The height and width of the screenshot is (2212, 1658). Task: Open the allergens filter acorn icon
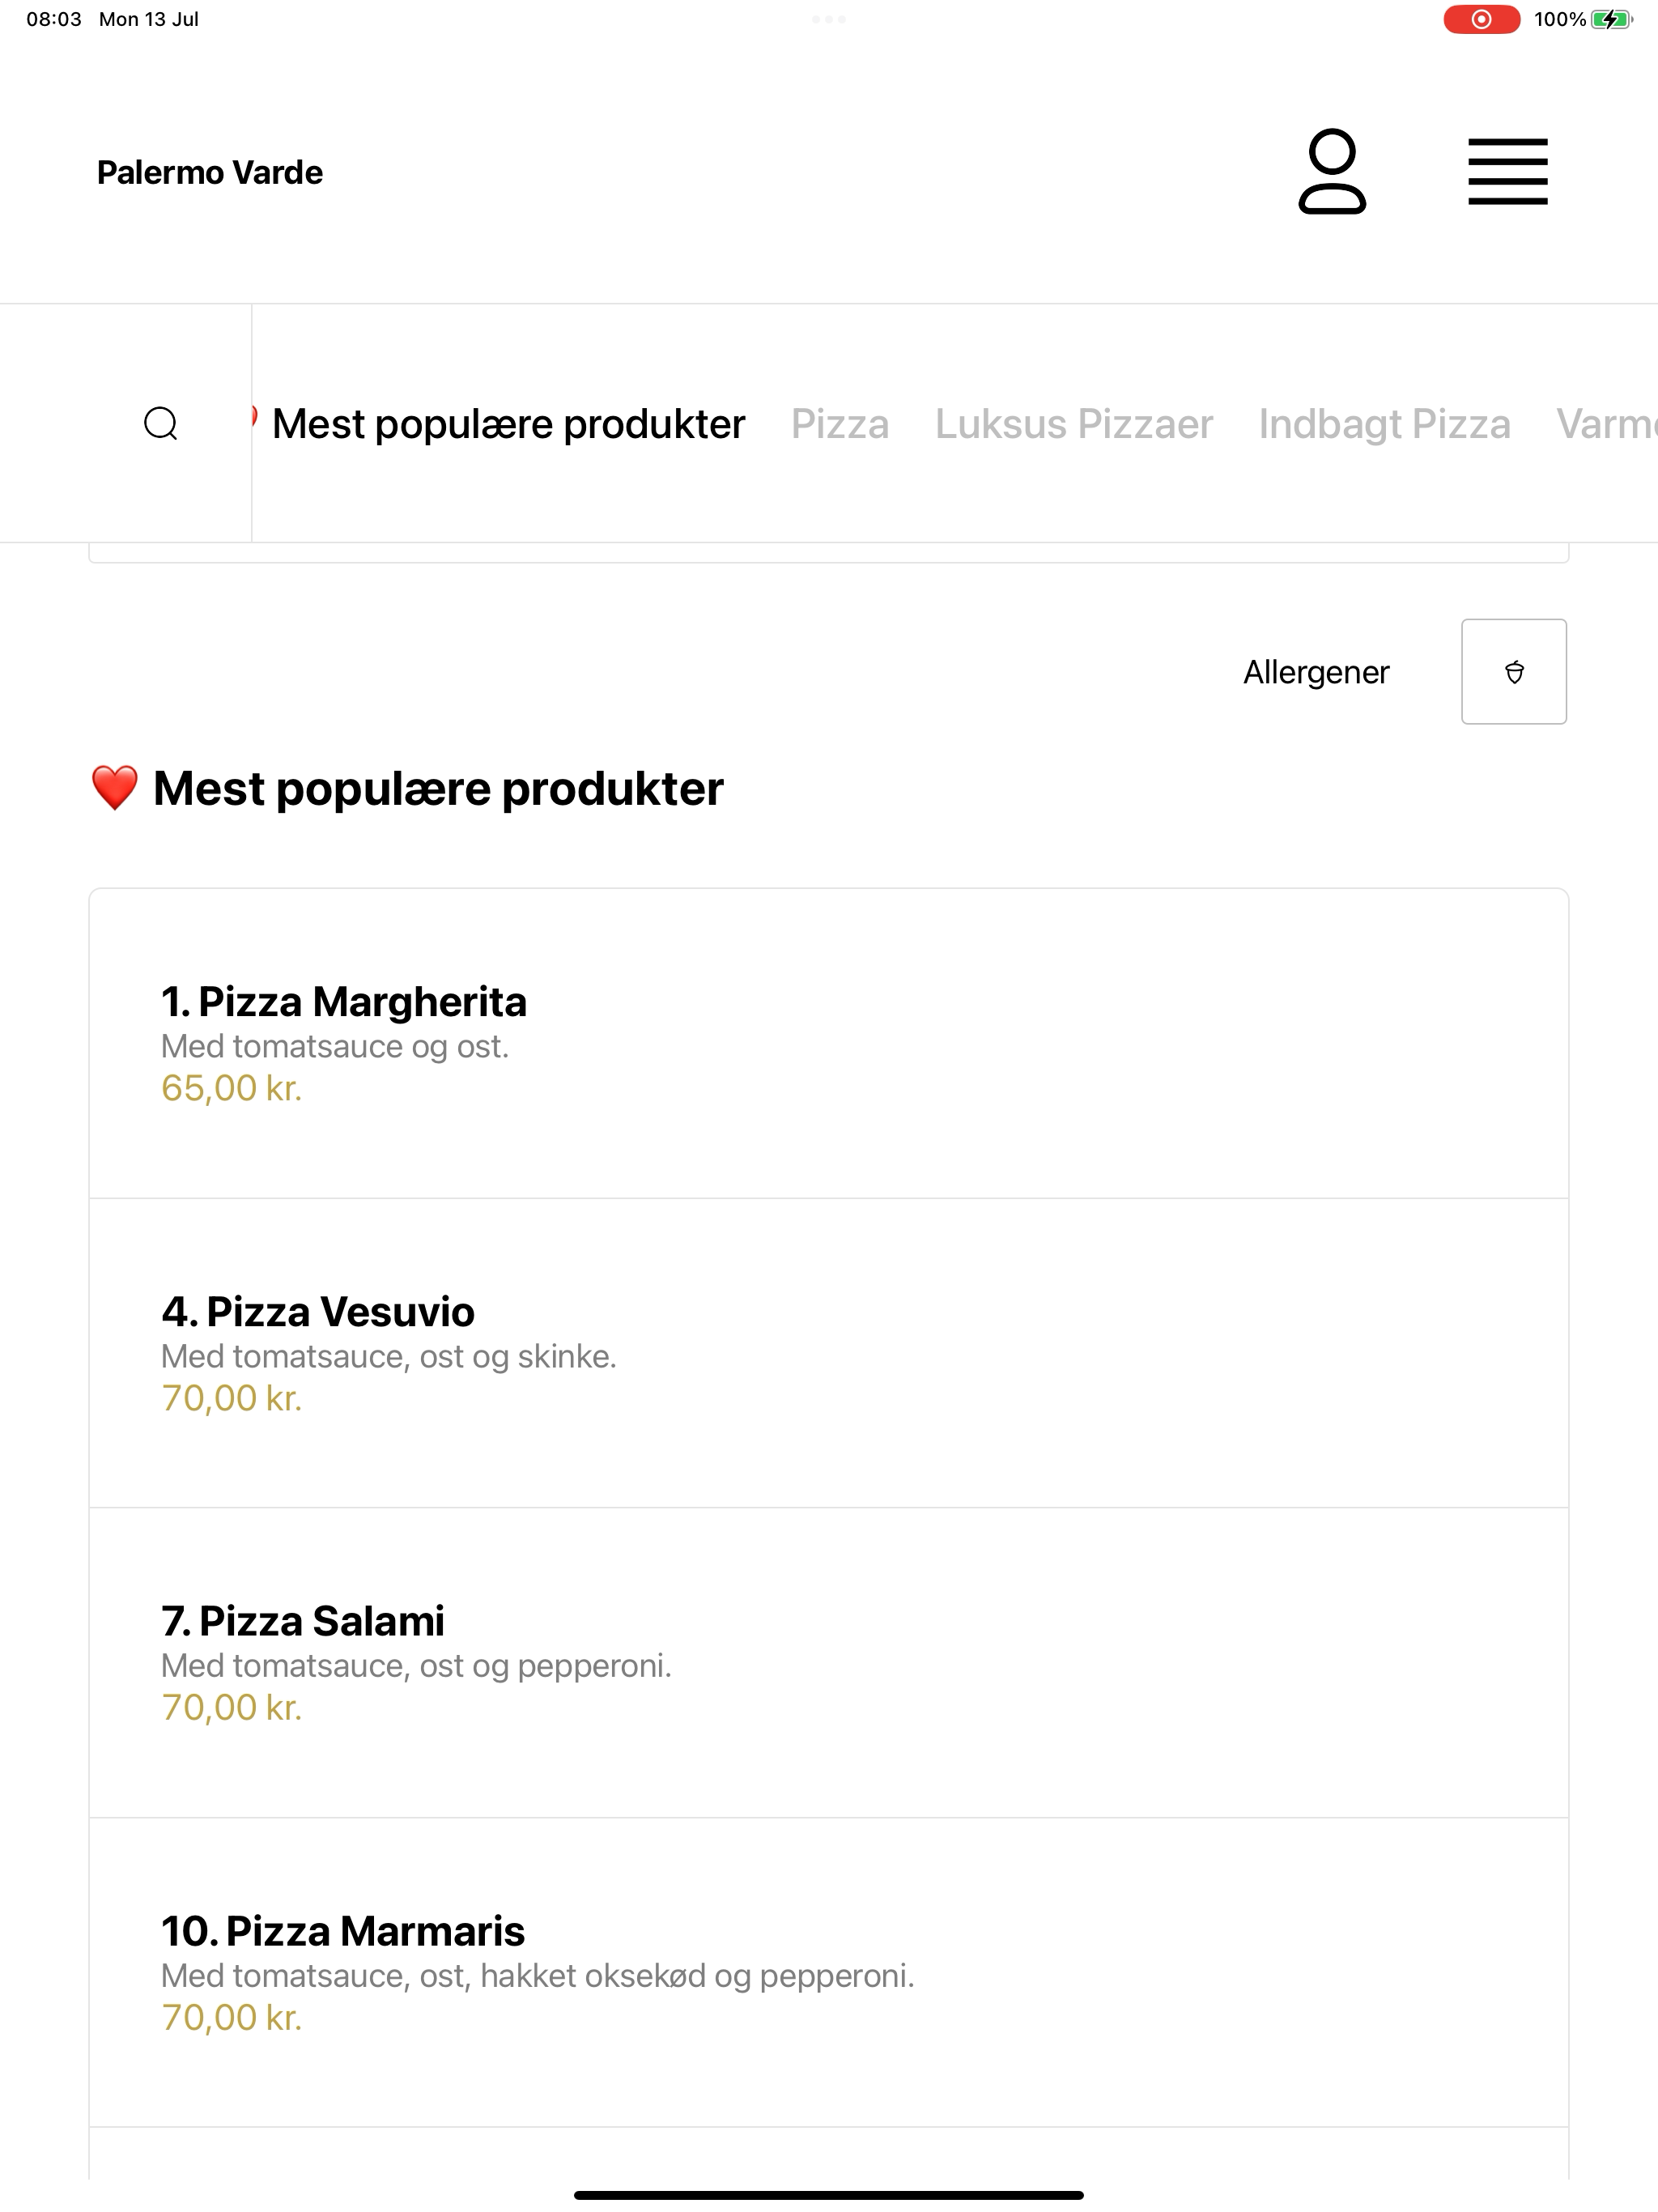1514,672
